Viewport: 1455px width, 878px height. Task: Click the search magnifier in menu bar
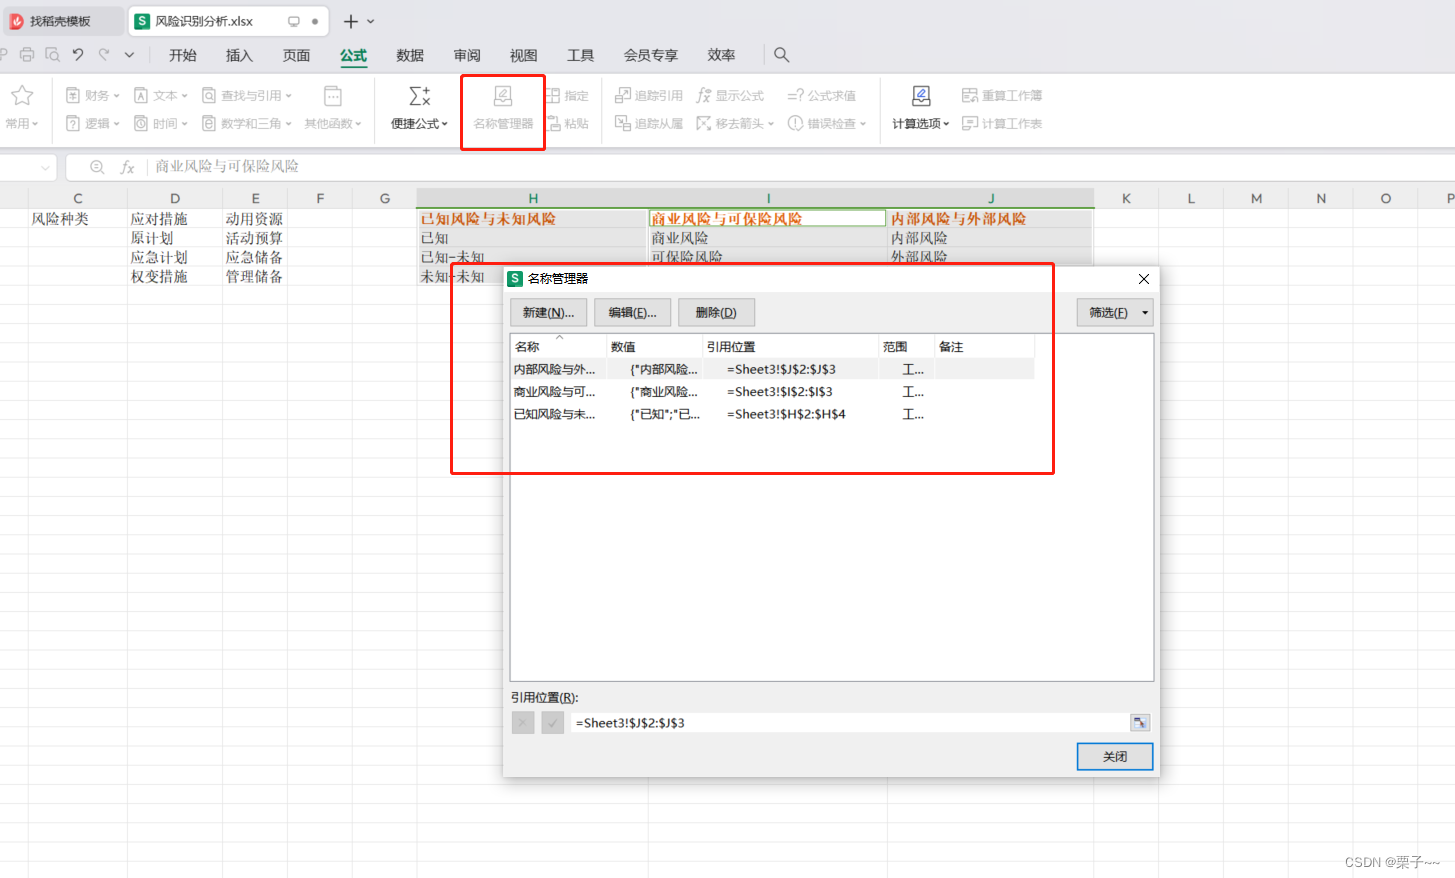[782, 55]
